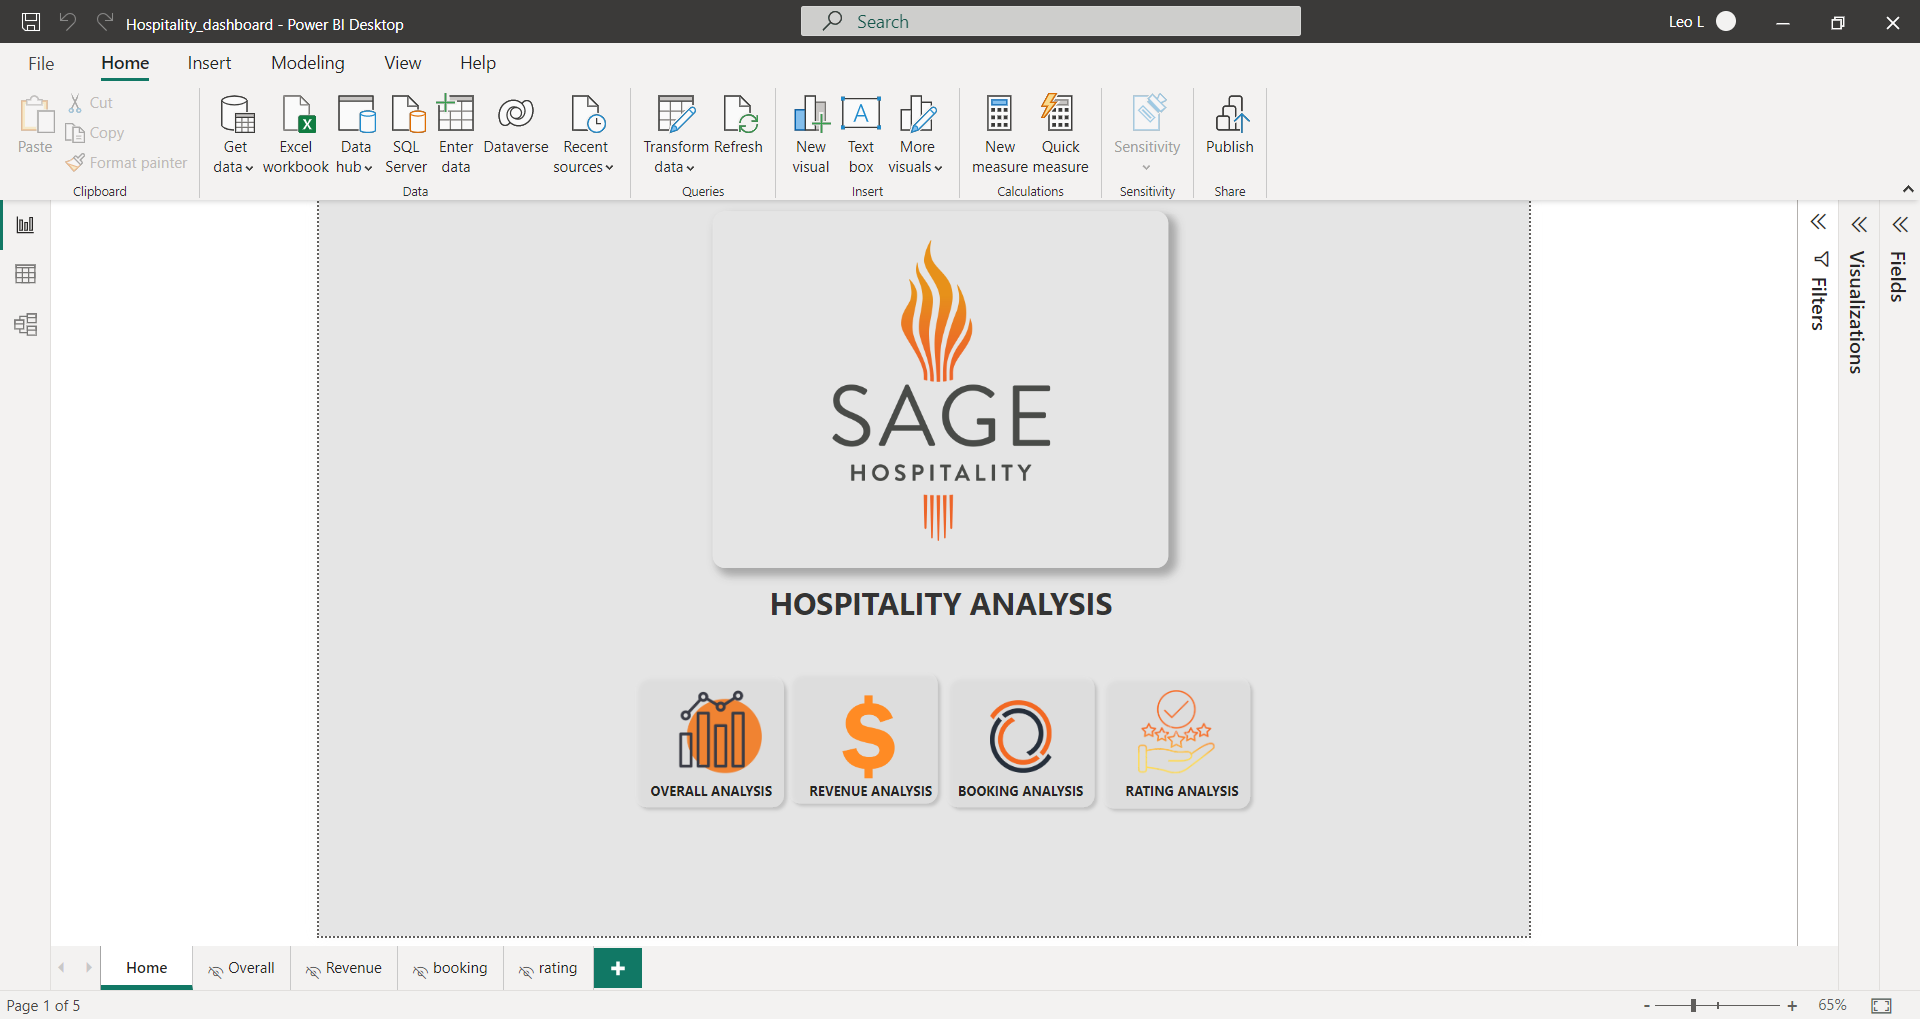Click the Fit to page icon

[1881, 1005]
